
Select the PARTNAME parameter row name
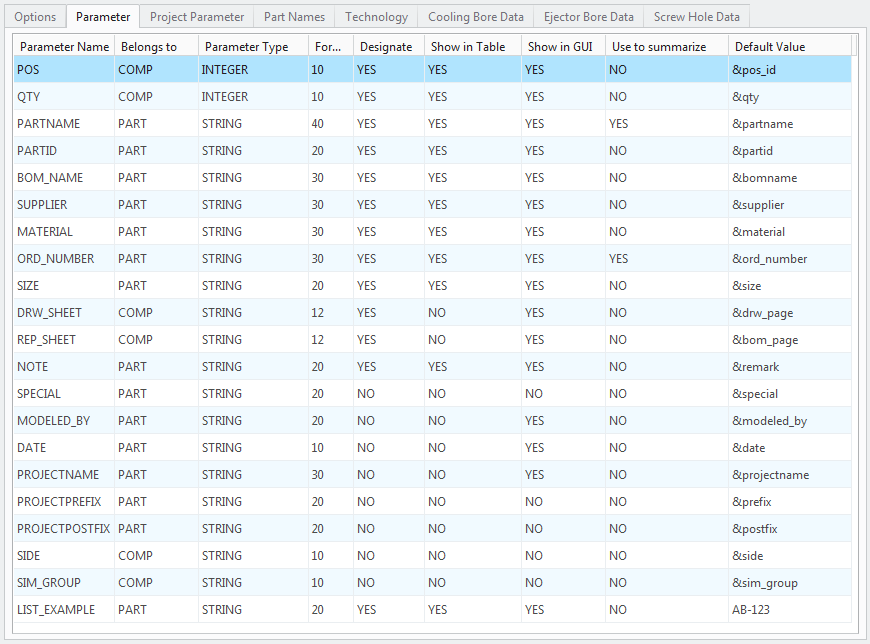click(48, 124)
